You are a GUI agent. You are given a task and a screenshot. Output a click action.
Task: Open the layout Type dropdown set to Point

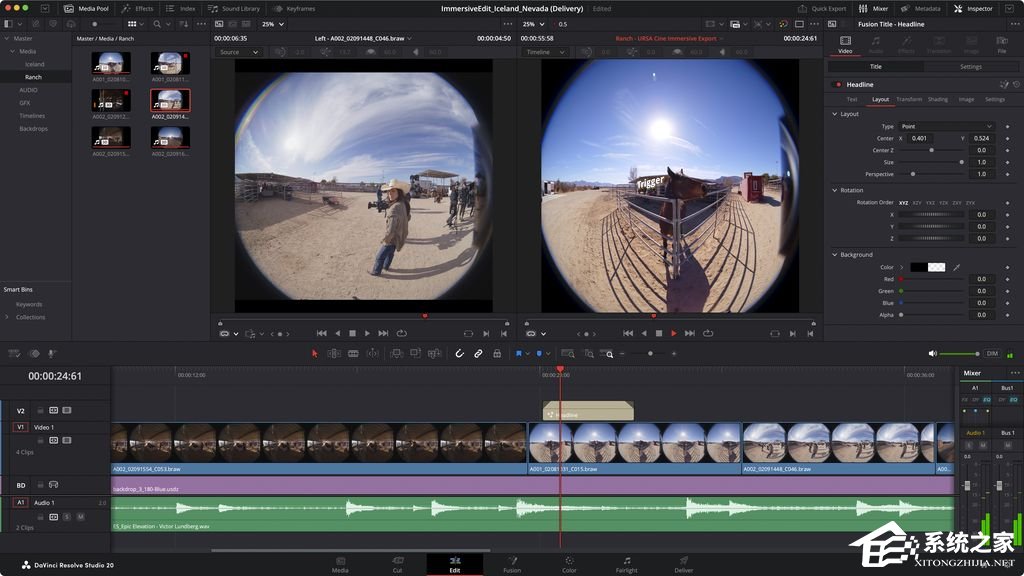(946, 126)
